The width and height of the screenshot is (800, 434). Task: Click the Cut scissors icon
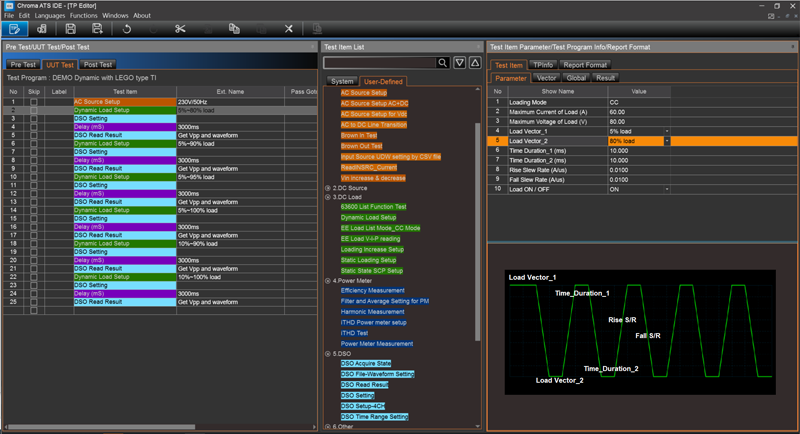point(180,30)
